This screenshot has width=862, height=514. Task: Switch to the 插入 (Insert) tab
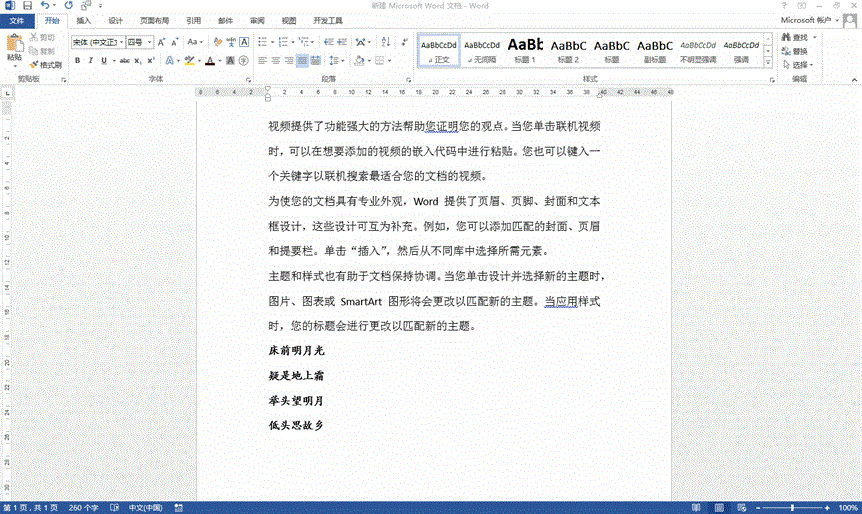click(84, 20)
